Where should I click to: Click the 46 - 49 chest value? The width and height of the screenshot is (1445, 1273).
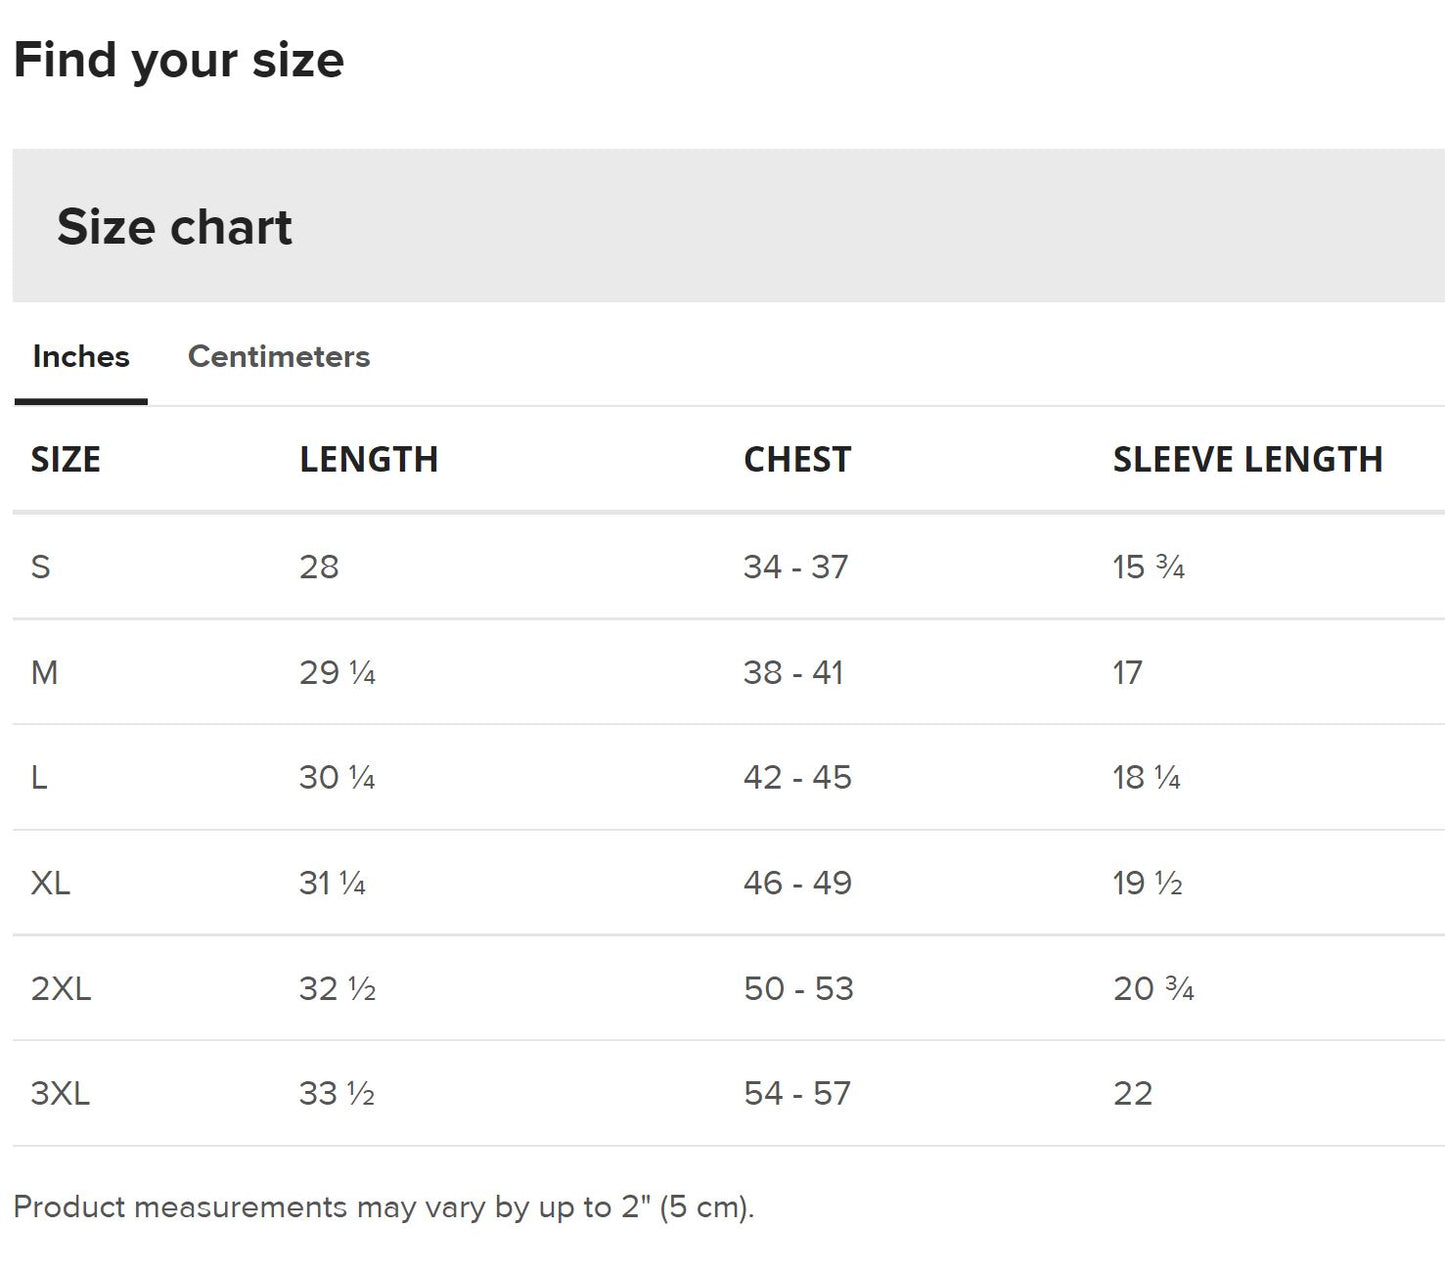point(797,883)
